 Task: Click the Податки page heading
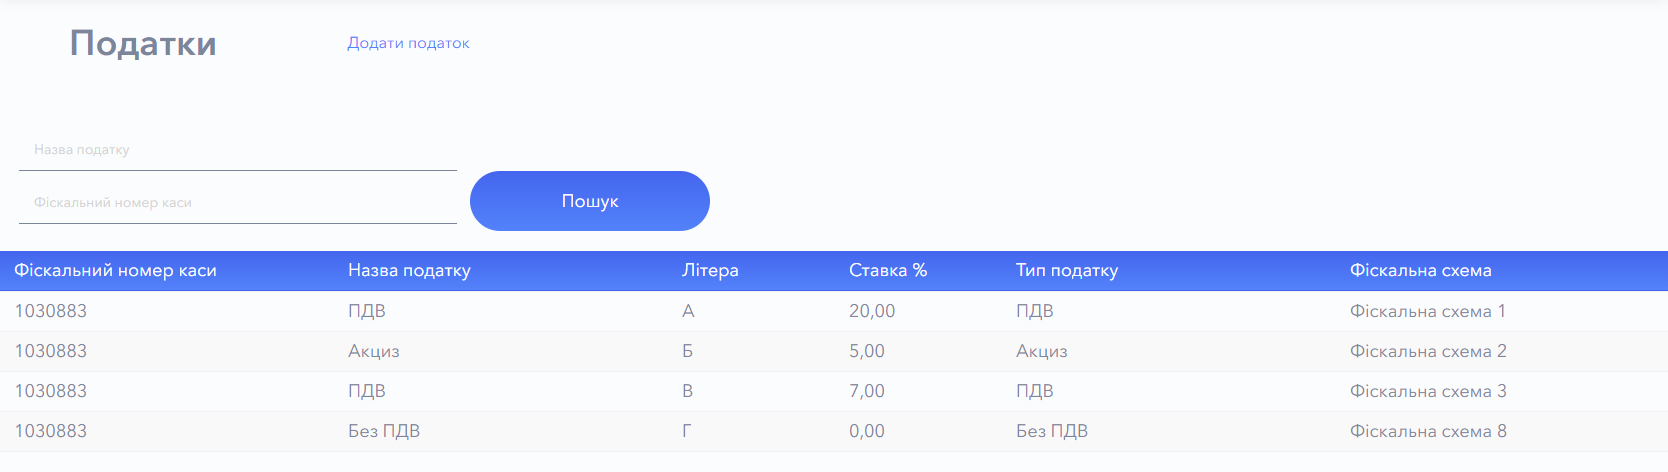tap(143, 43)
